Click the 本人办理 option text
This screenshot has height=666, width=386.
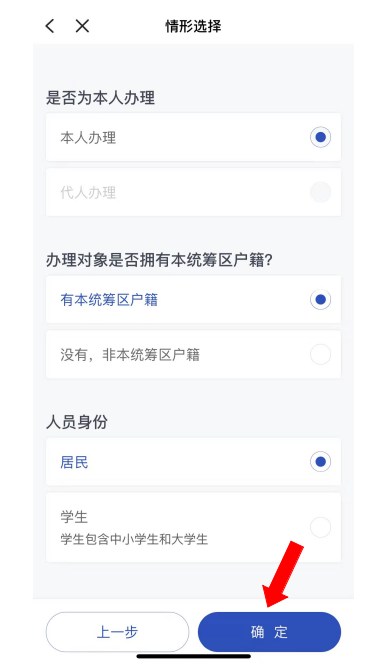88,138
